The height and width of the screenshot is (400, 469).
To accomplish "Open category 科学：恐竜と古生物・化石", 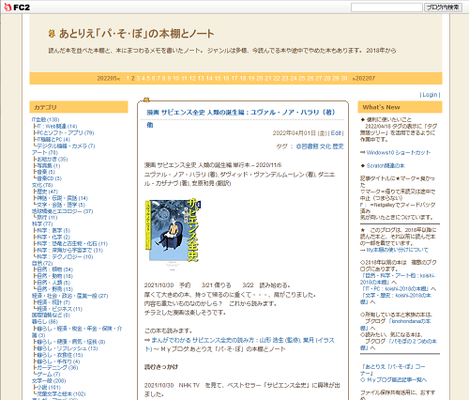I will click(72, 244).
